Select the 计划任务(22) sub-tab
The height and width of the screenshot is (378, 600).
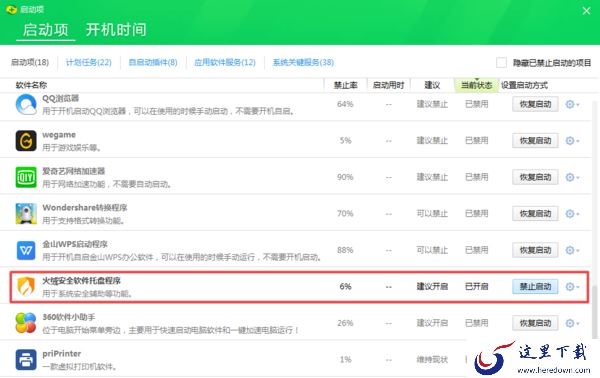(89, 62)
